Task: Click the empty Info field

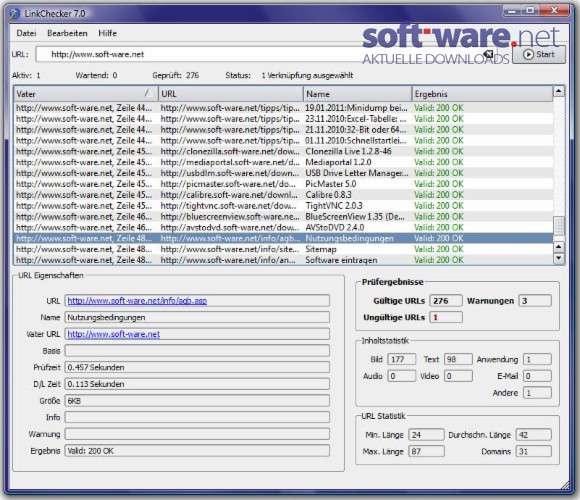Action: (197, 417)
